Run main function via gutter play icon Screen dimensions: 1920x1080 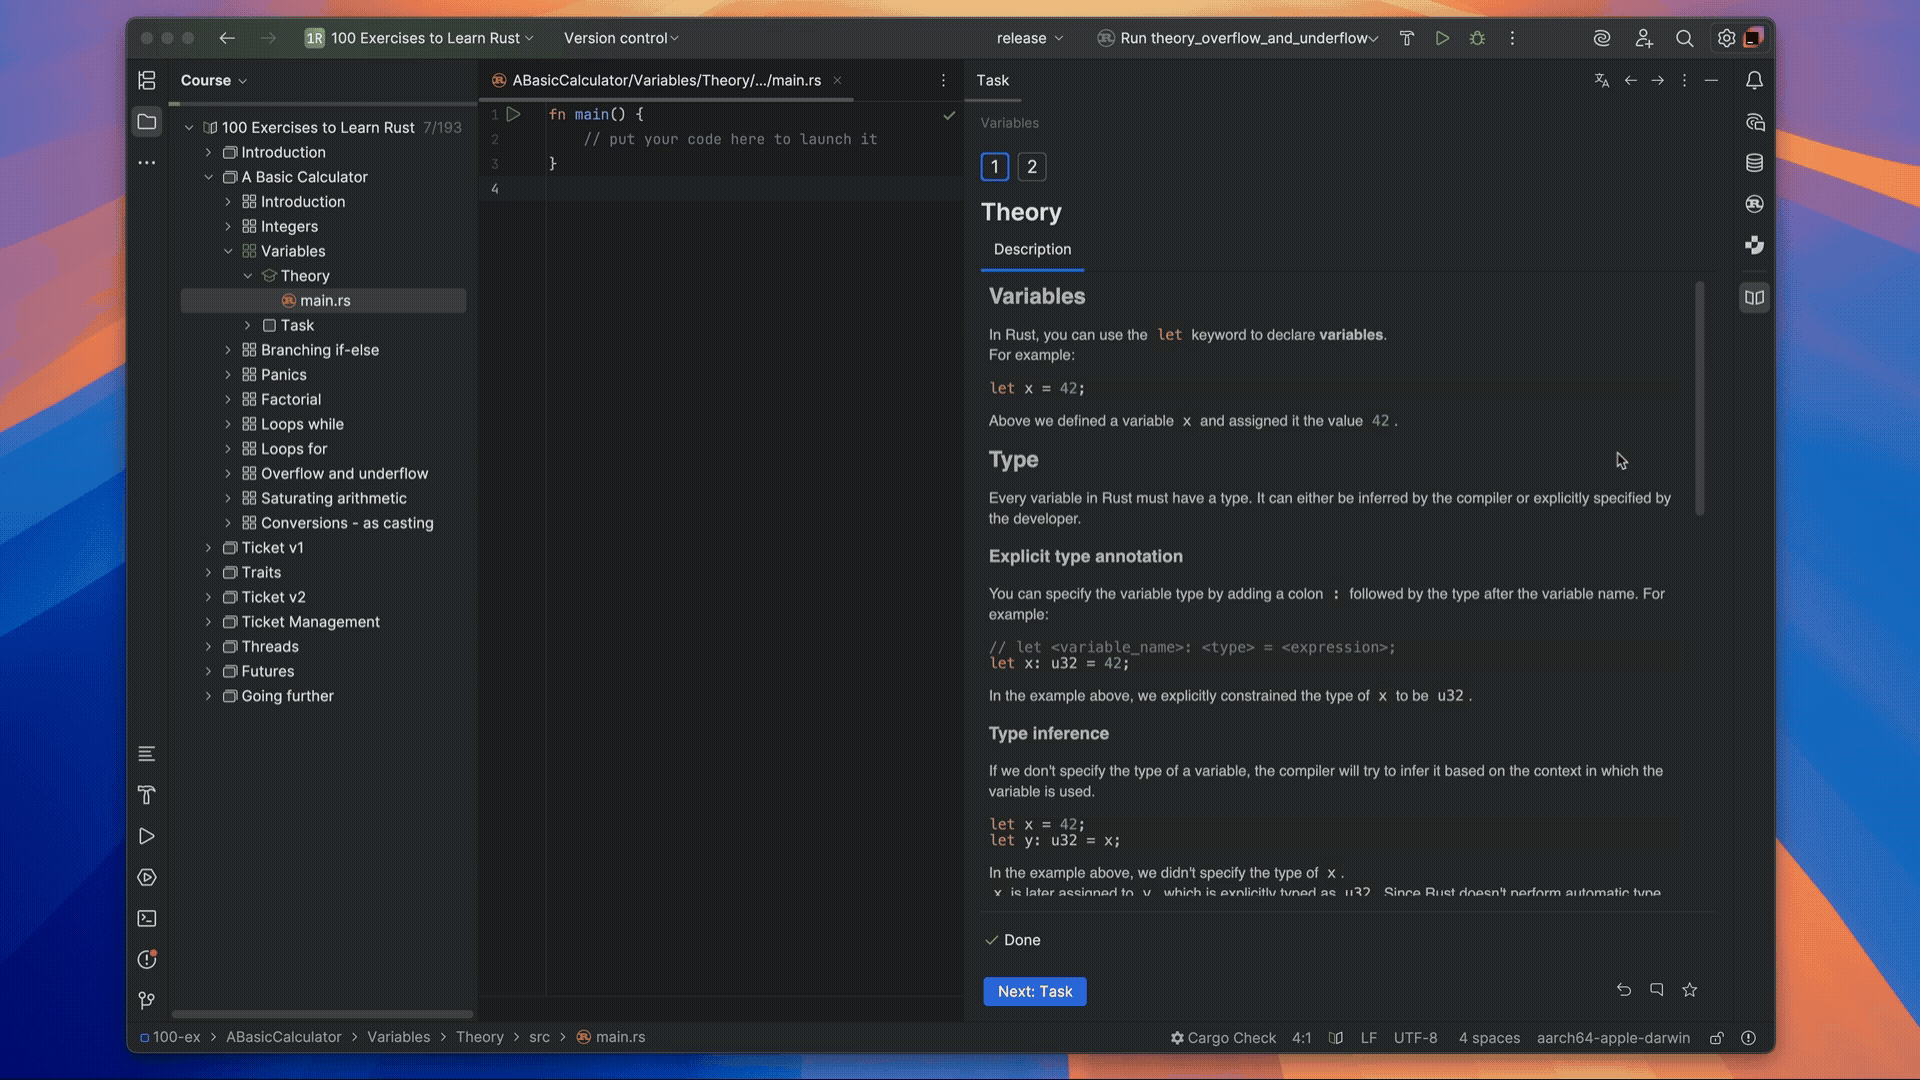(514, 114)
